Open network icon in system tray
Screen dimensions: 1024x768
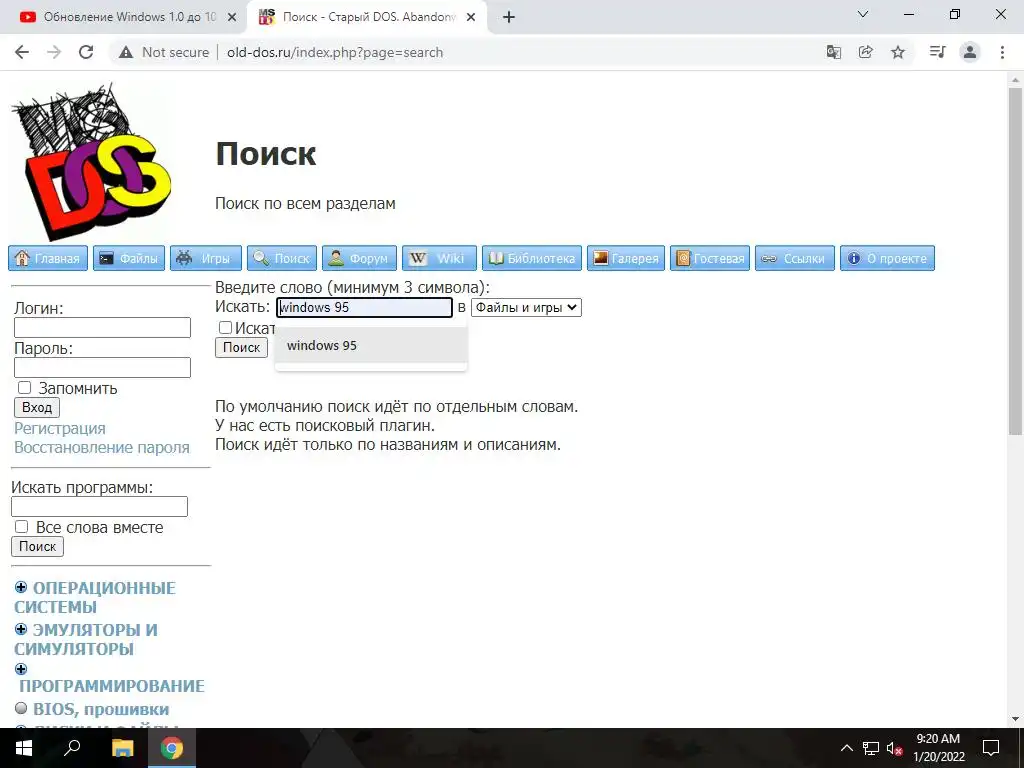[871, 748]
